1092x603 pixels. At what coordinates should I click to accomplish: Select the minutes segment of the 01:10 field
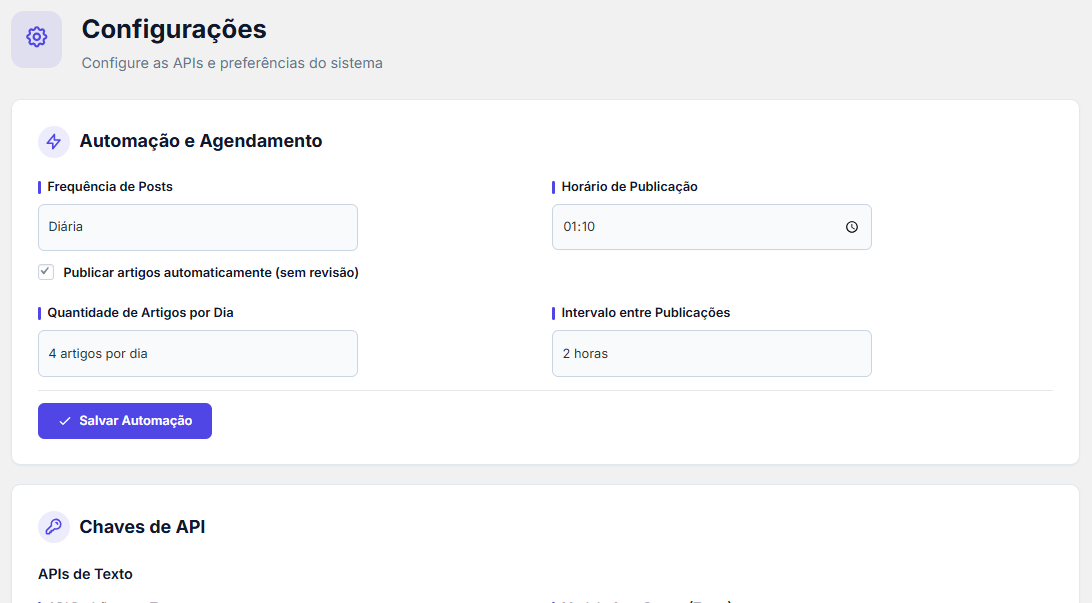coord(587,227)
